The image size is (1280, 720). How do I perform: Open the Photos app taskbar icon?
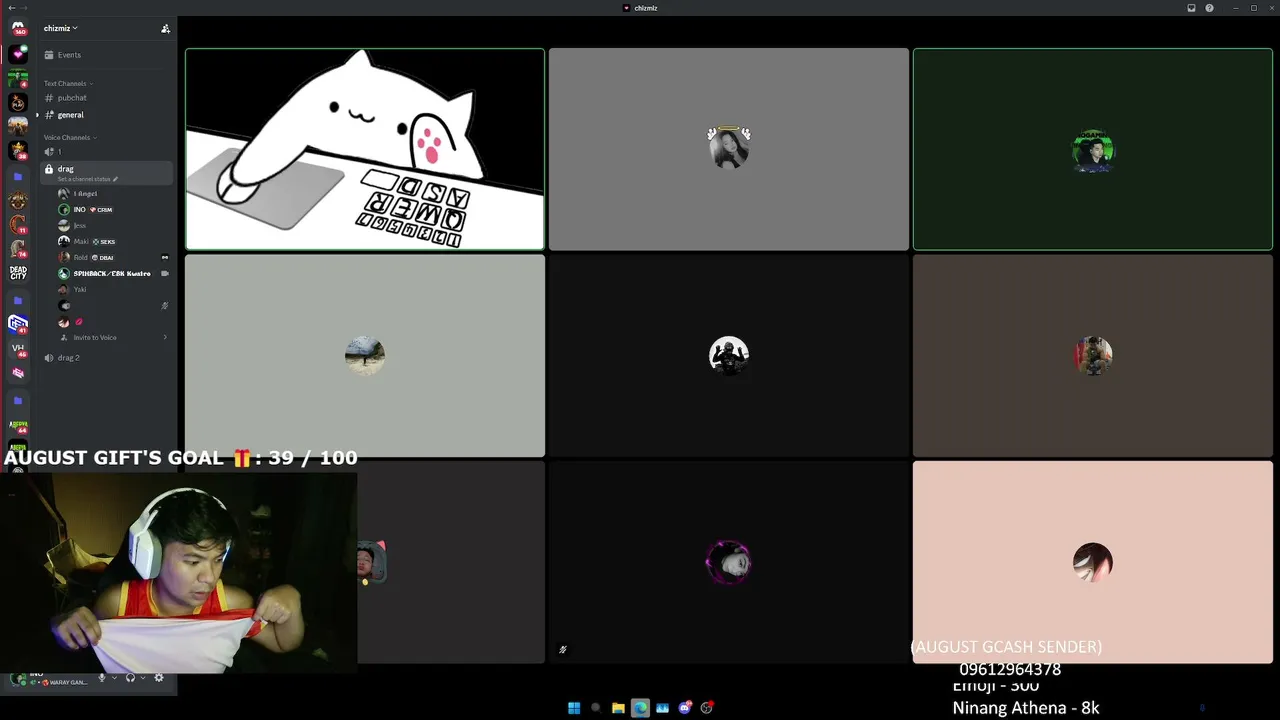(662, 708)
